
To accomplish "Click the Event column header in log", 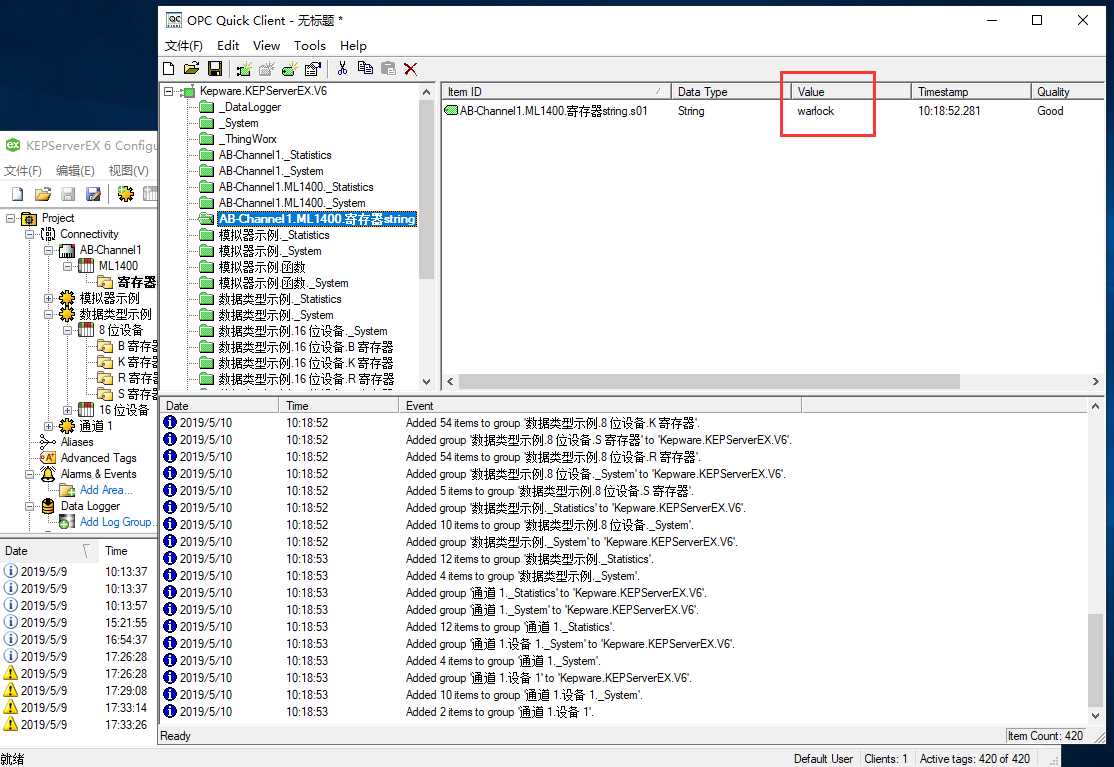I will click(600, 406).
